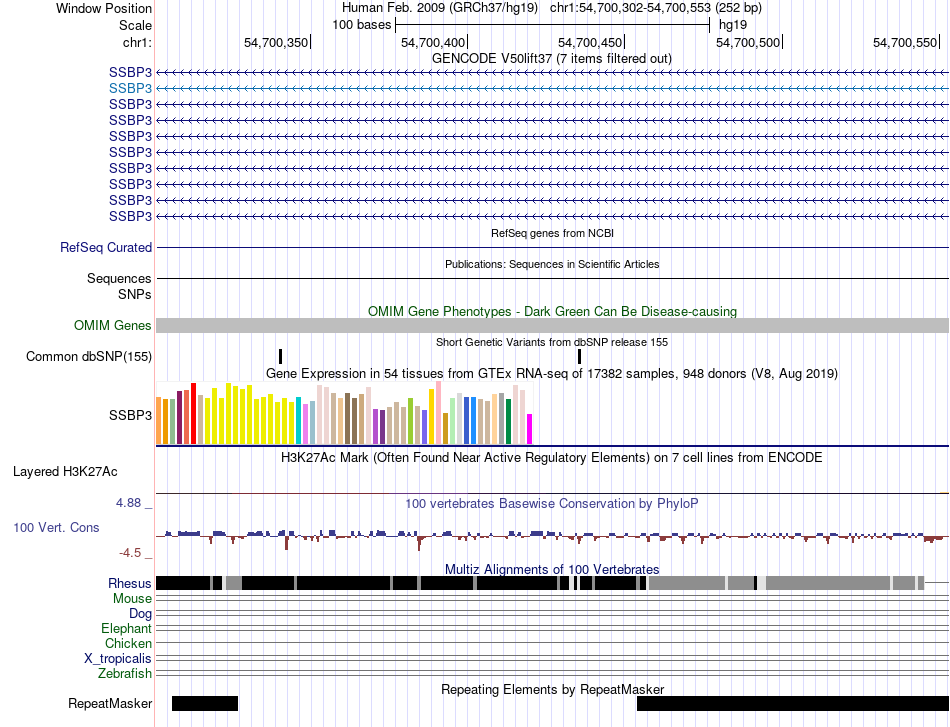Click the gray OMIM Genes bar
Image resolution: width=950 pixels, height=727 pixels.
552,325
